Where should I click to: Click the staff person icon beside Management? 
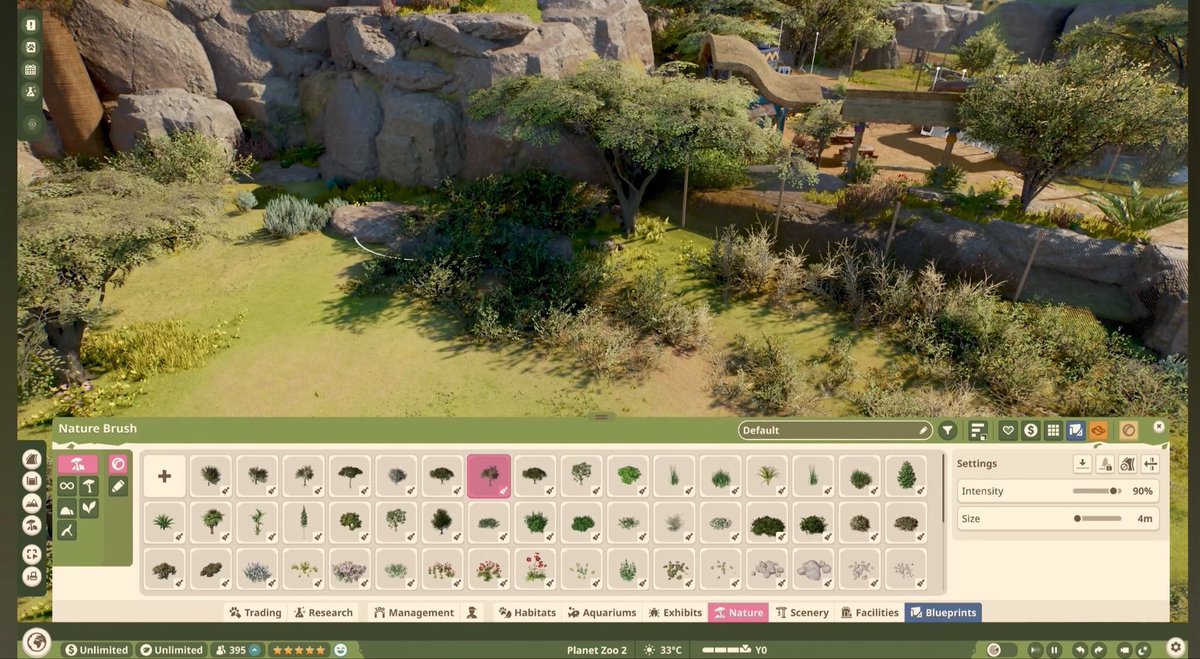(x=472, y=612)
